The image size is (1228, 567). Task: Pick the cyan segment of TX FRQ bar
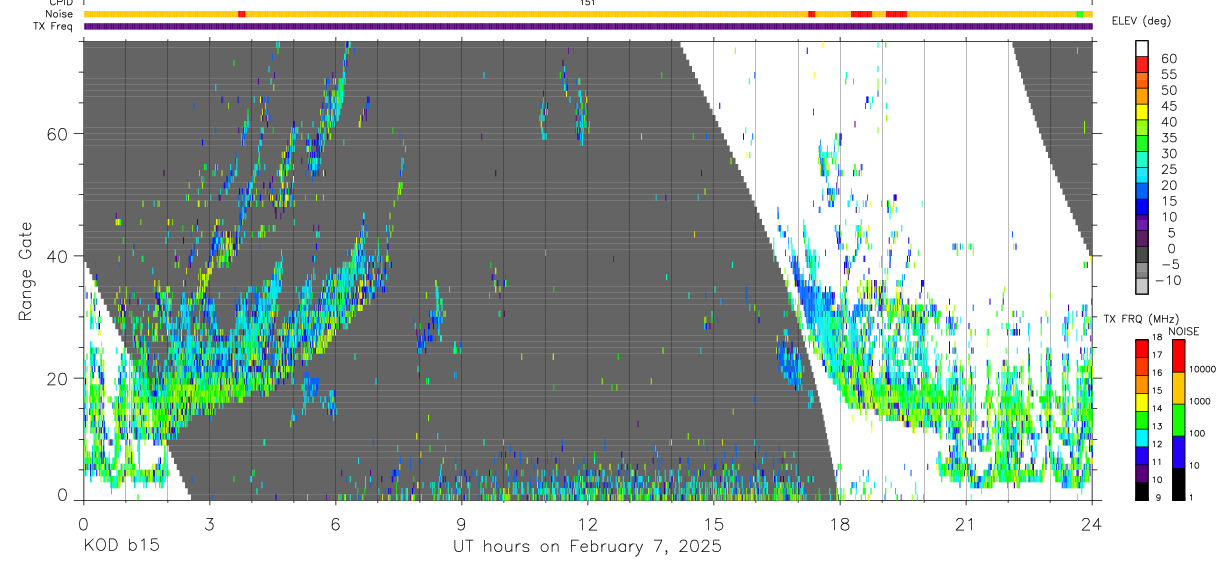pos(1142,436)
